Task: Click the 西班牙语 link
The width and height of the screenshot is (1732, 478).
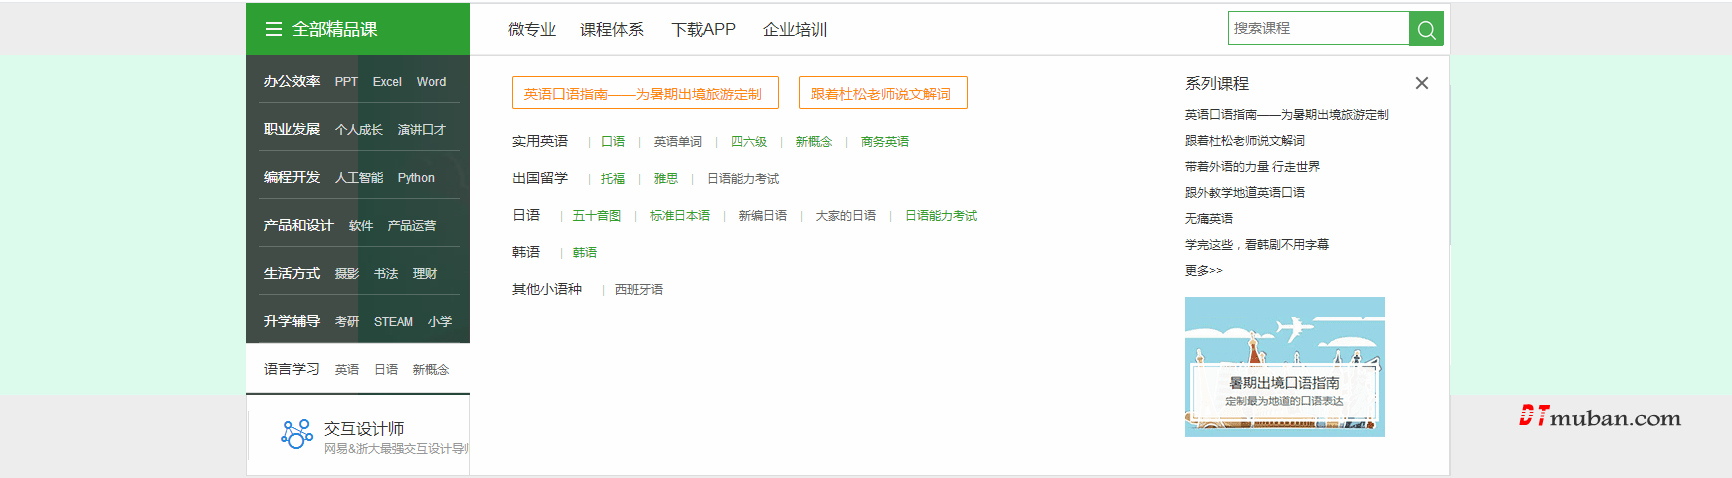Action: coord(639,290)
